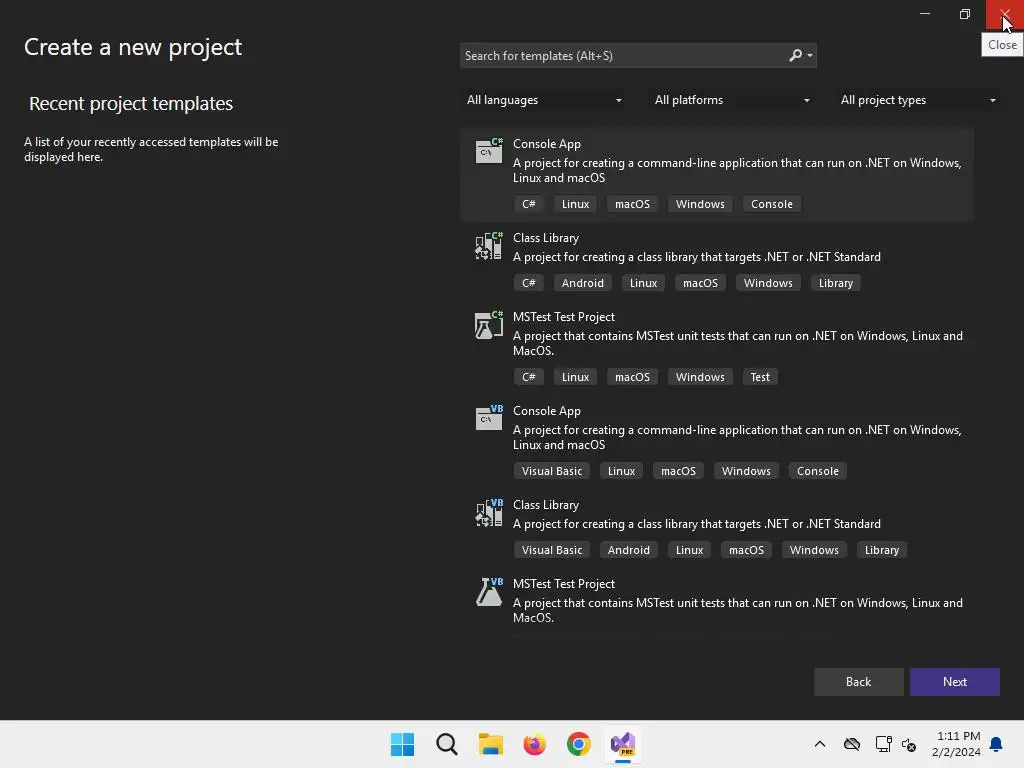Click the Windows tag on C# Class Library

(x=768, y=283)
